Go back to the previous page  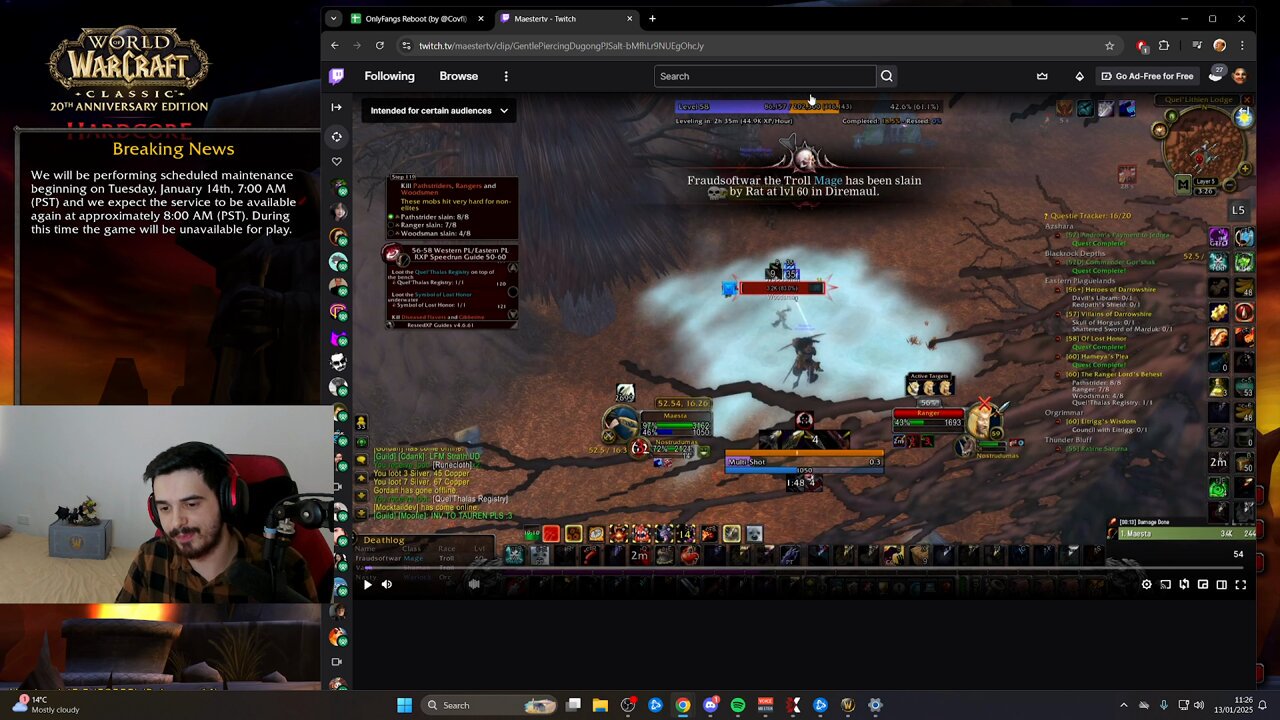click(x=335, y=46)
